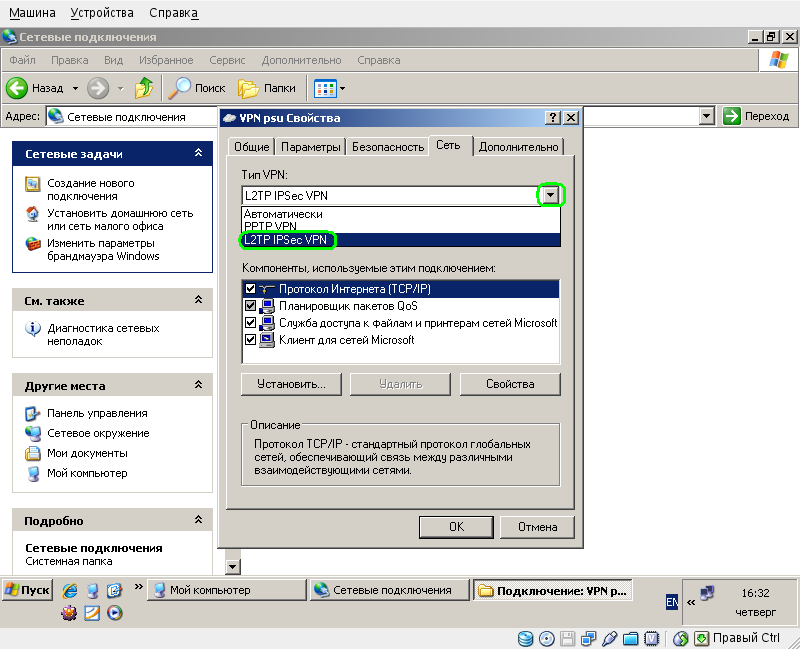Toggle Служба доступа к файлам checkbox
The image size is (800, 649).
point(250,322)
